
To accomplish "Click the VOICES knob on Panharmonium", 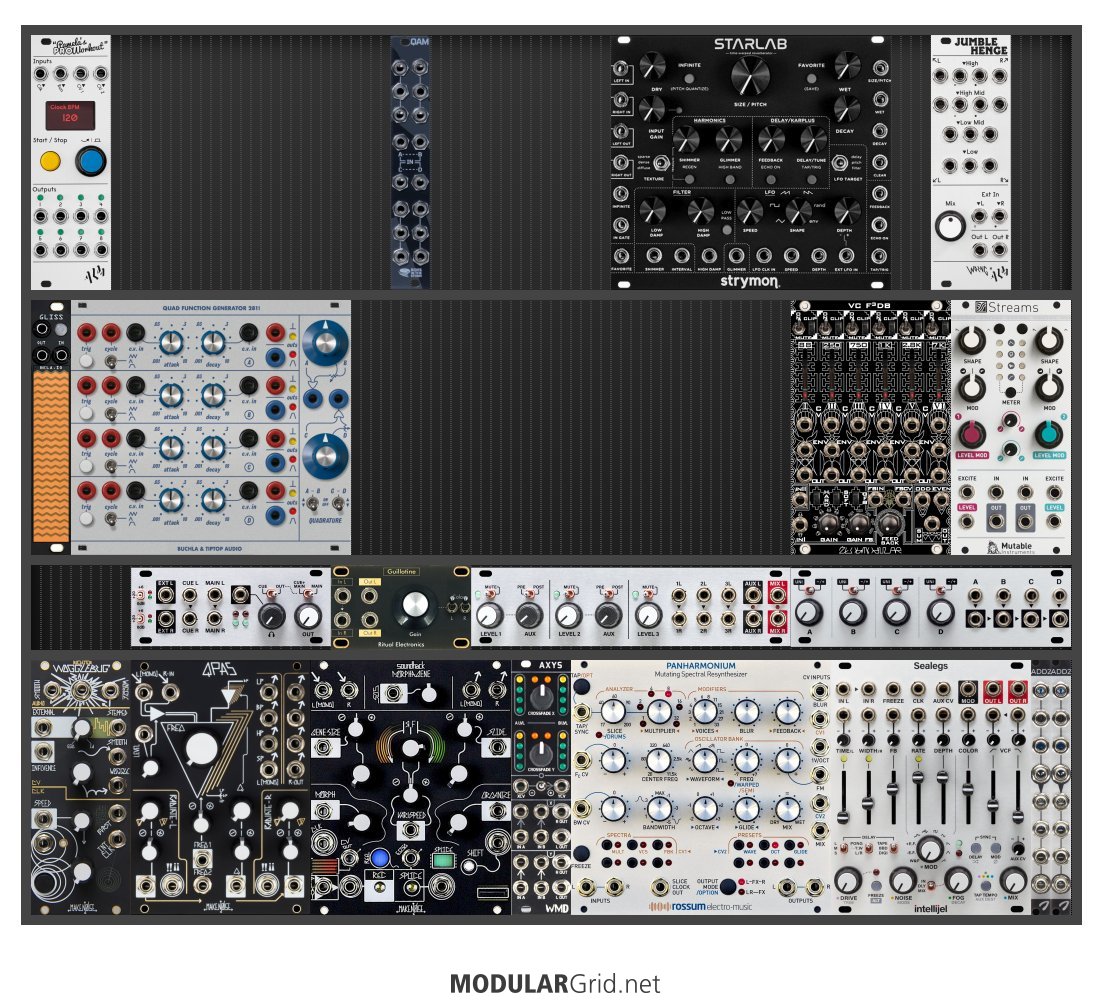I will 704,712.
